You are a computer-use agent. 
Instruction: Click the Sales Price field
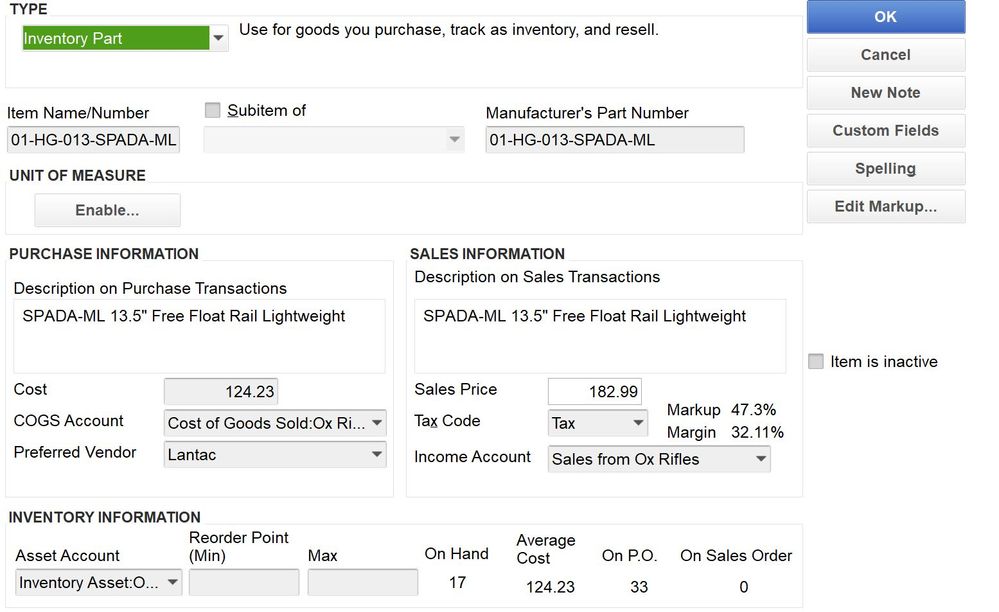[x=594, y=392]
